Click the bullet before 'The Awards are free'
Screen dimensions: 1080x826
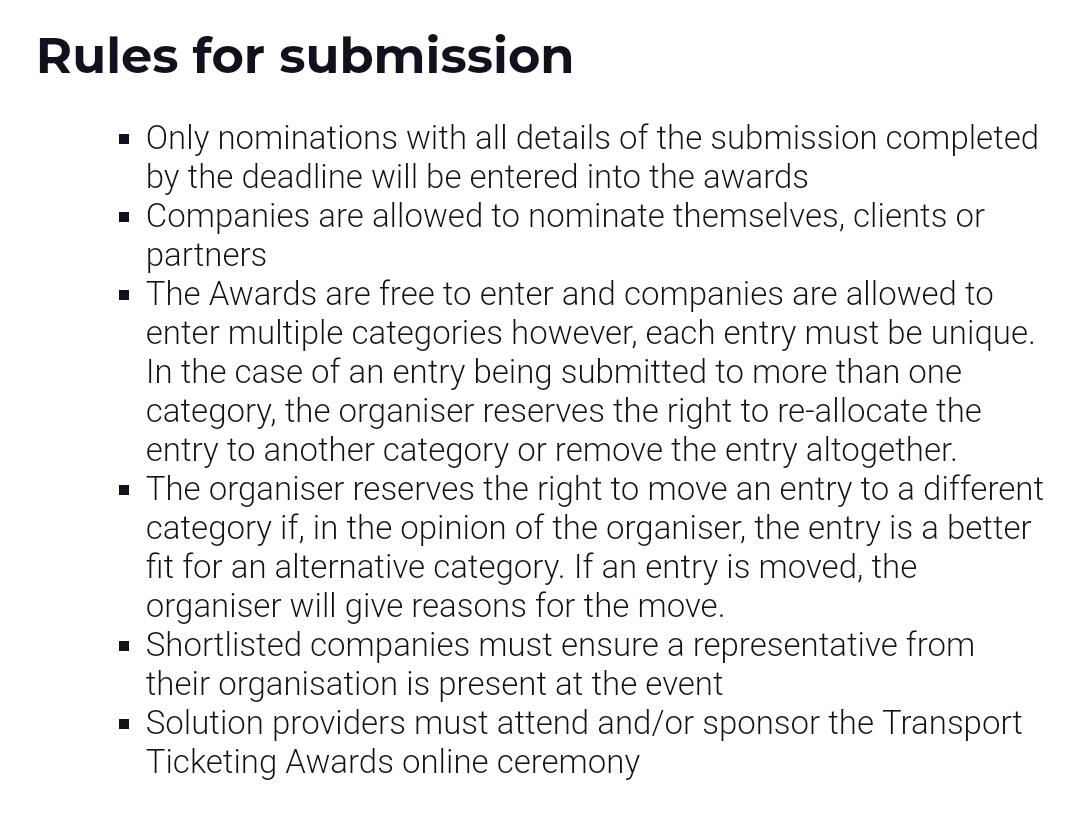click(x=124, y=296)
